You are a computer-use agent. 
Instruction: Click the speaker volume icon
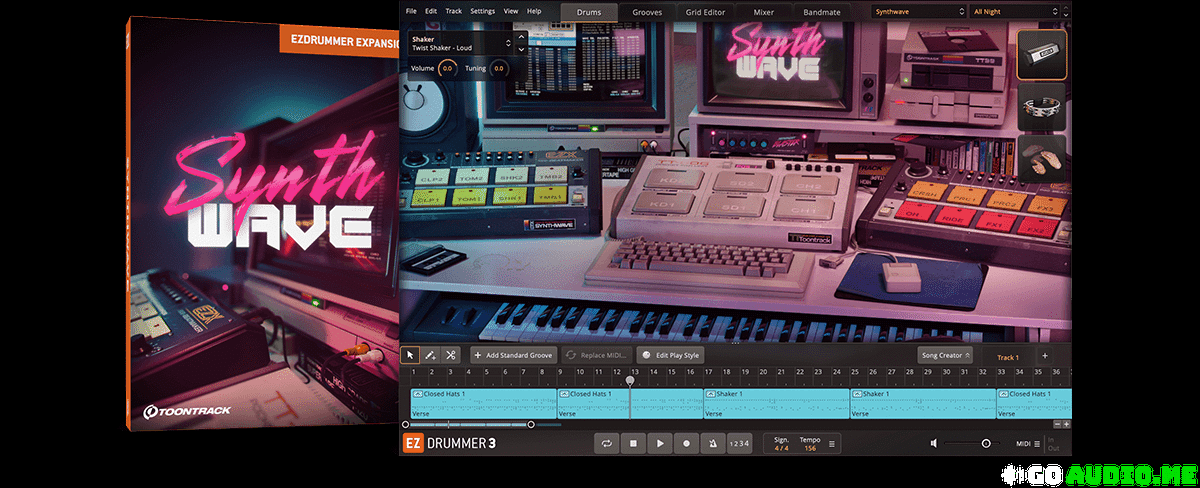click(934, 443)
